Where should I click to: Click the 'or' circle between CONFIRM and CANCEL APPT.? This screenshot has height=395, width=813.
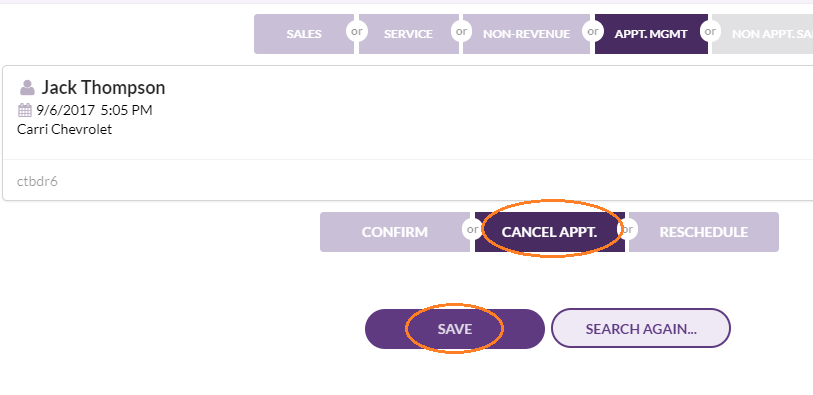click(473, 229)
